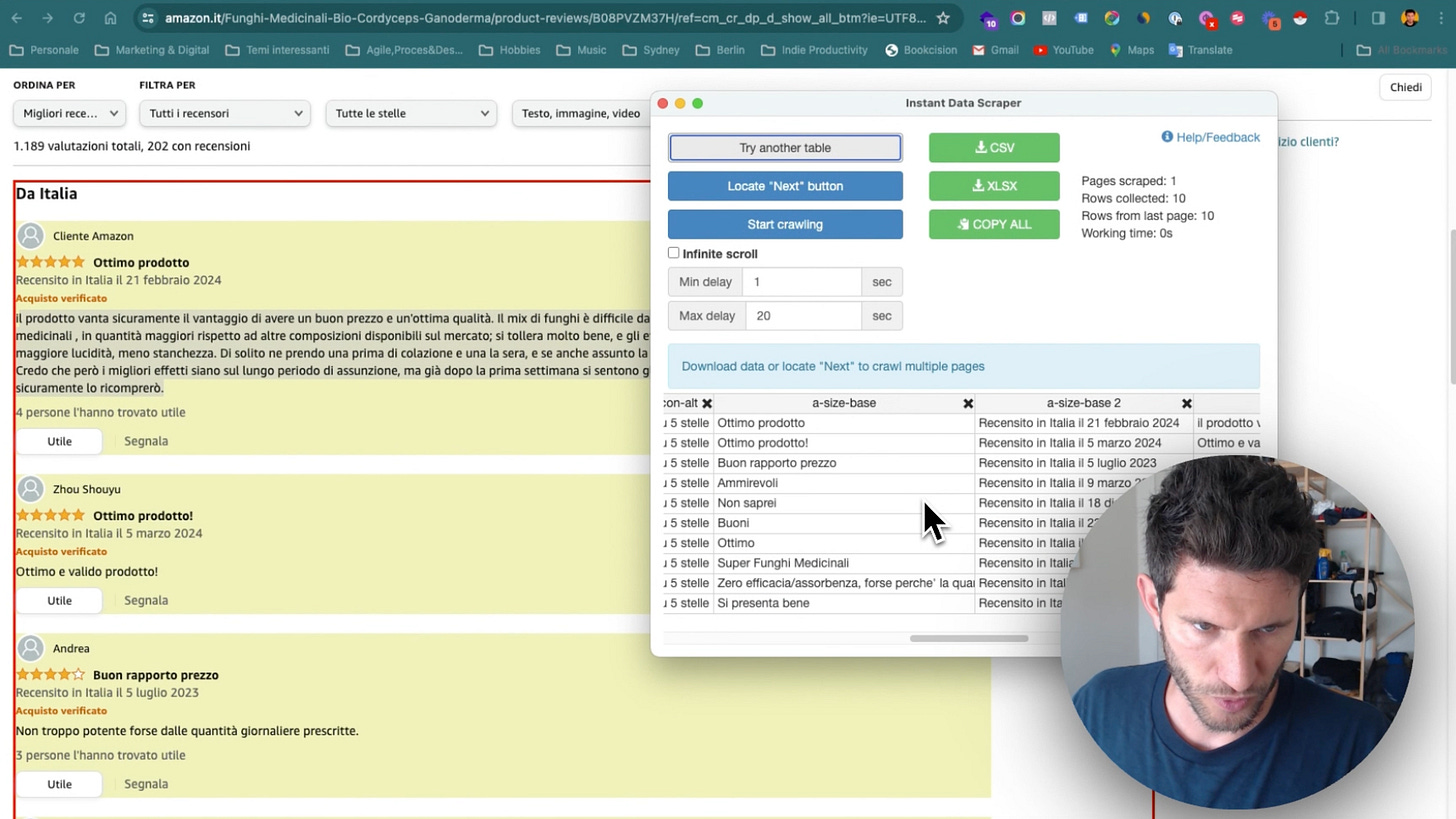Report Zhou Shouyu's review via Segnala
The width and height of the screenshot is (1456, 819).
pos(146,600)
